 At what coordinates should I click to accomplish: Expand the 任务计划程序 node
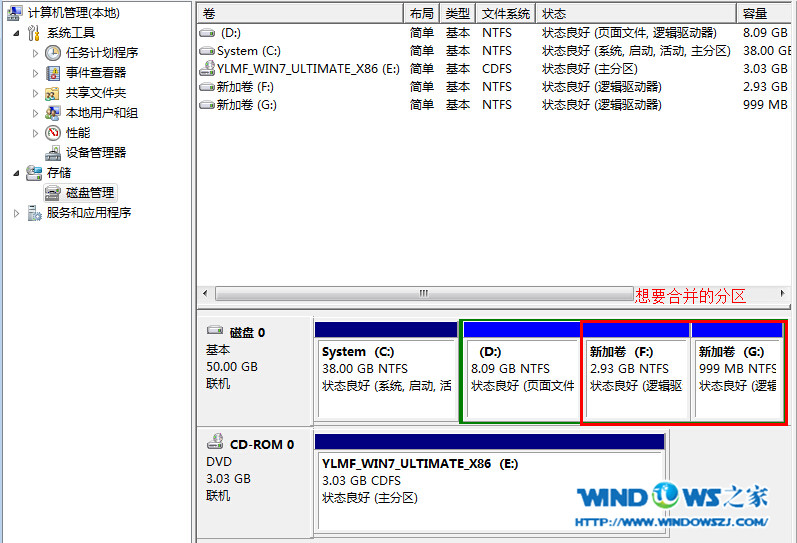tap(36, 53)
